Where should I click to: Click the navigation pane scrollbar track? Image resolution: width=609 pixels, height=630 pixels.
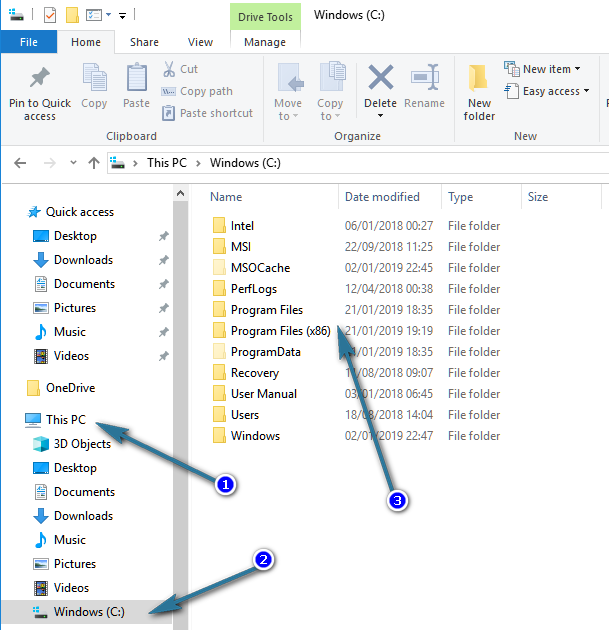tap(180, 414)
